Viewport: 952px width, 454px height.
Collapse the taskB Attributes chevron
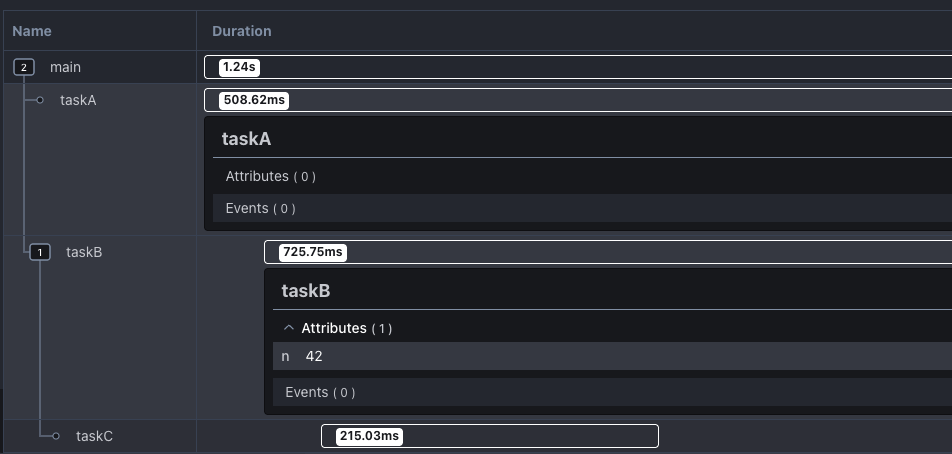coord(289,328)
